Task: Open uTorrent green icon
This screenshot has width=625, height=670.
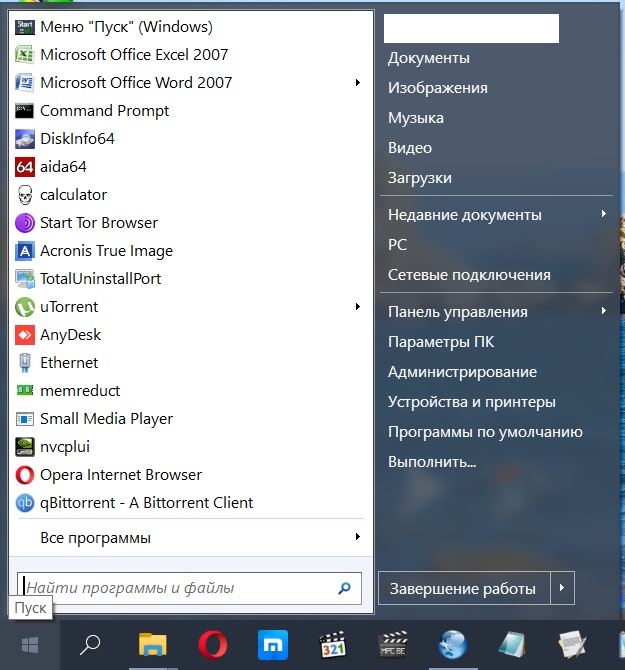Action: pyautogui.click(x=25, y=307)
